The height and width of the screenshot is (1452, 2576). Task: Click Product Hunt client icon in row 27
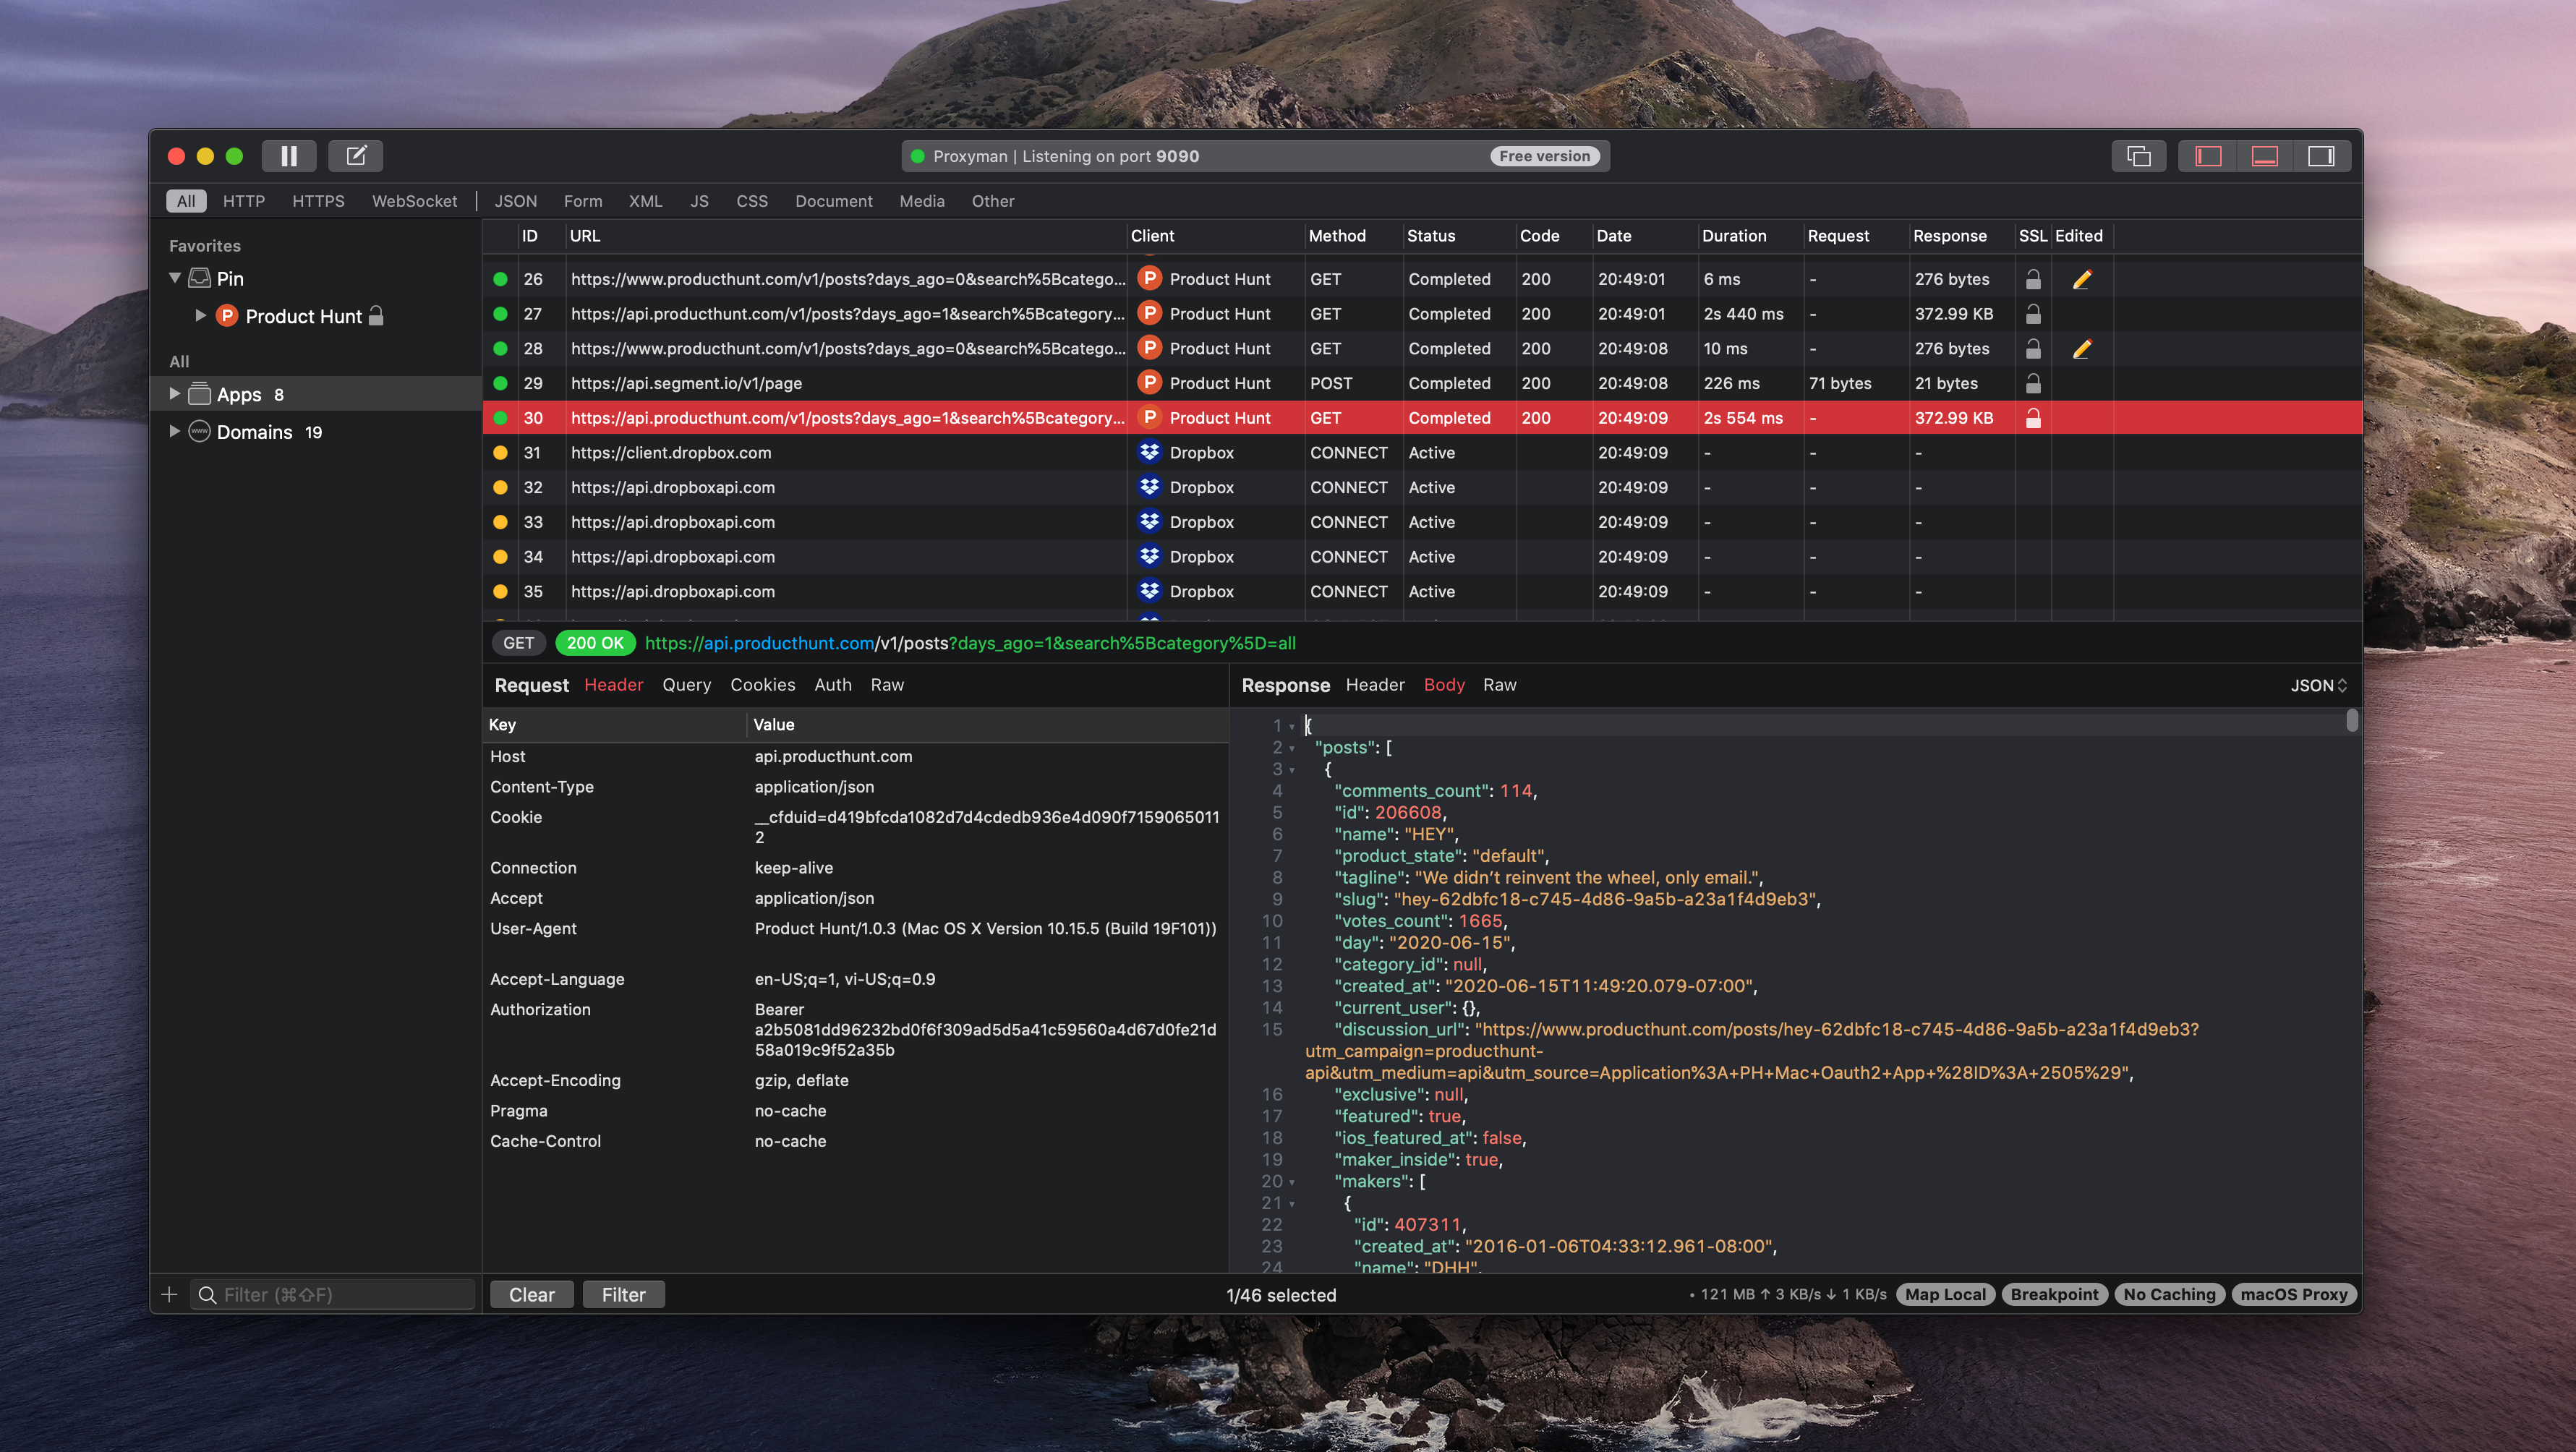coord(1150,314)
